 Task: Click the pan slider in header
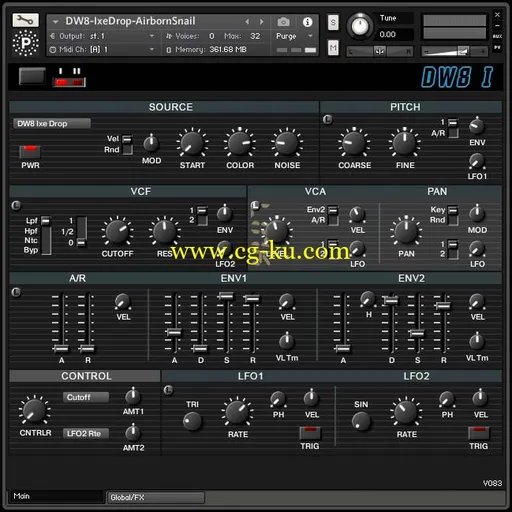tap(380, 51)
